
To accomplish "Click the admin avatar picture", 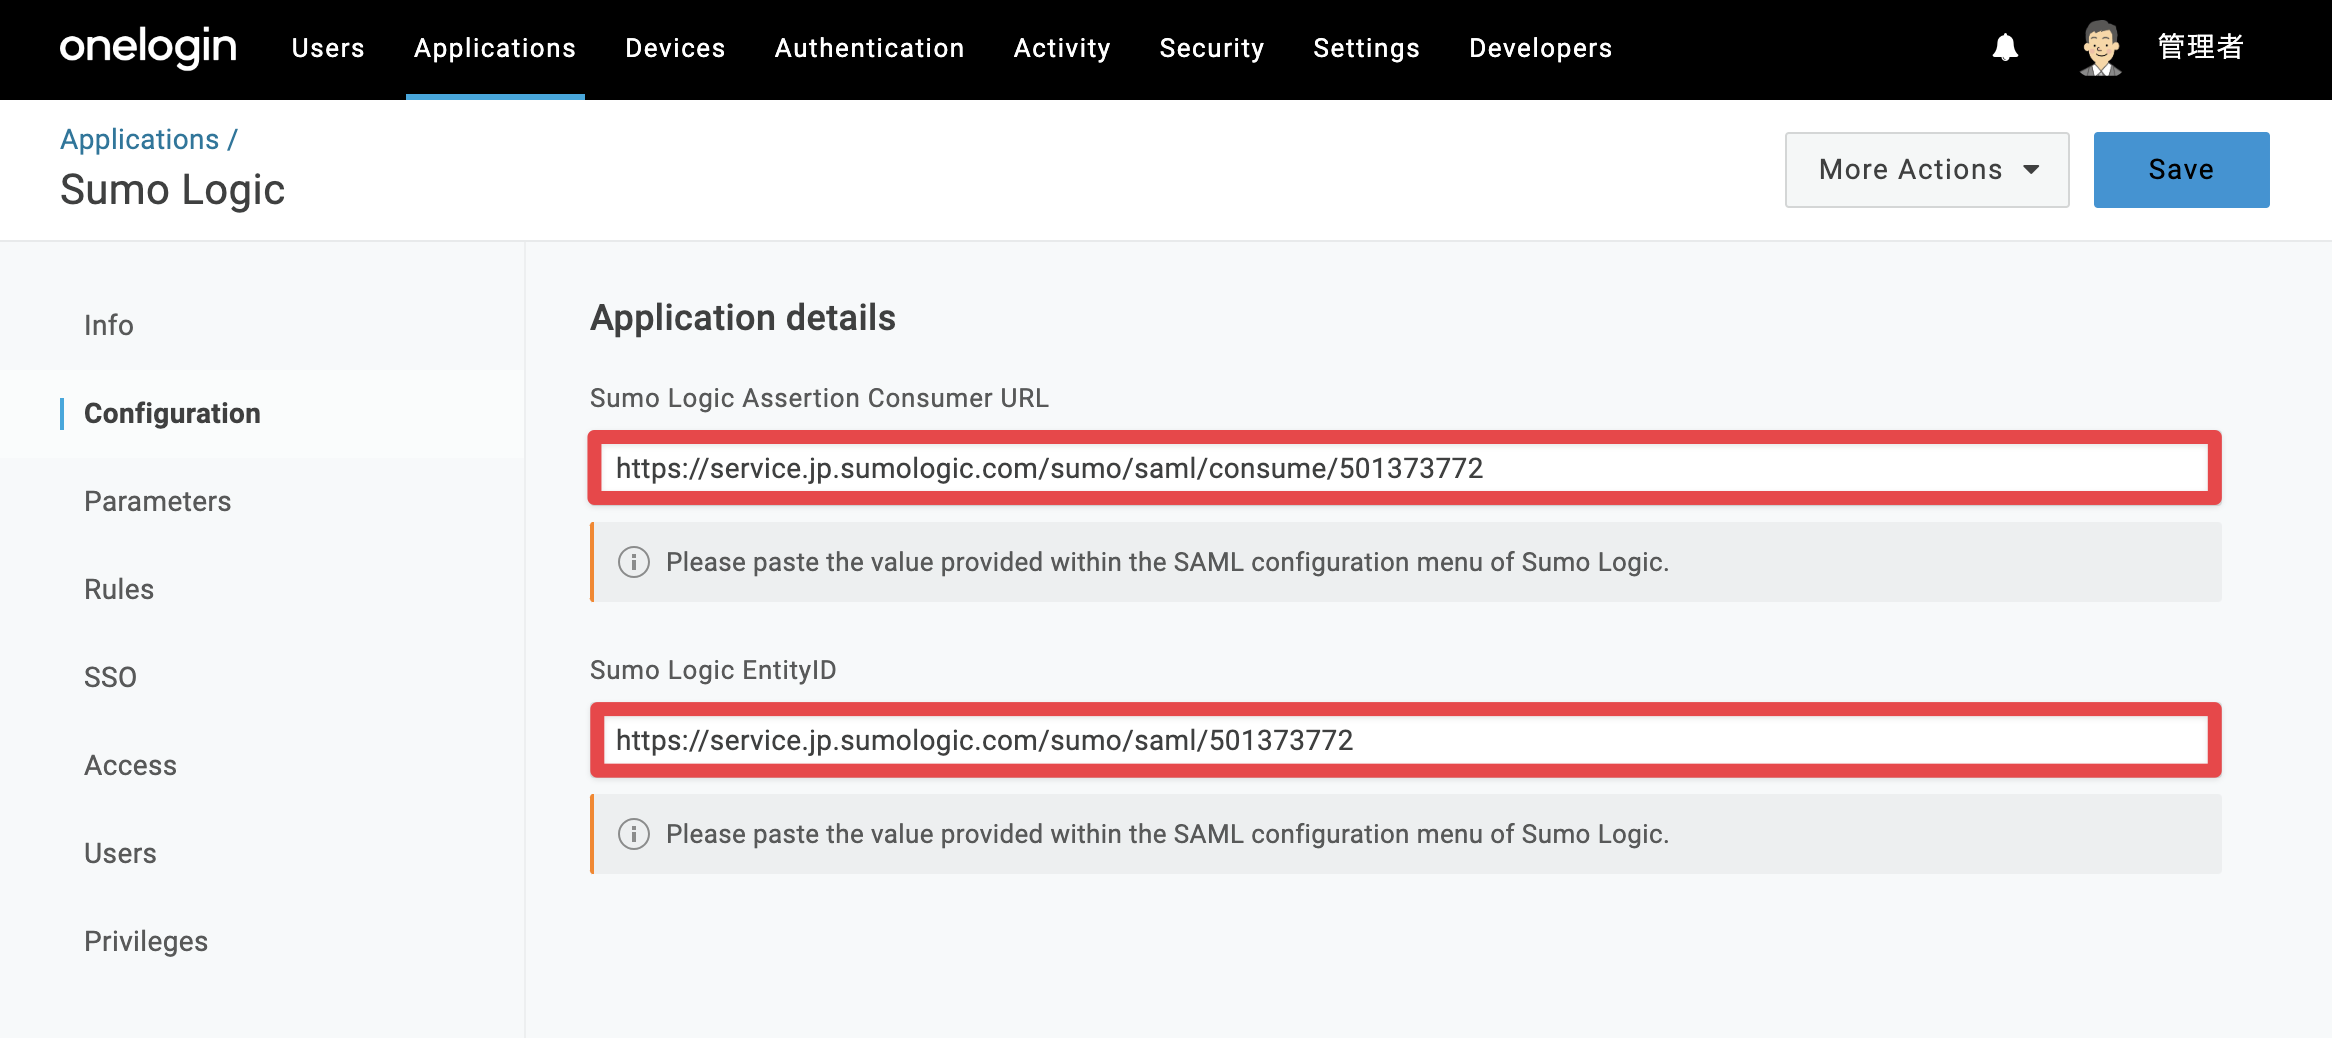I will (2101, 47).
